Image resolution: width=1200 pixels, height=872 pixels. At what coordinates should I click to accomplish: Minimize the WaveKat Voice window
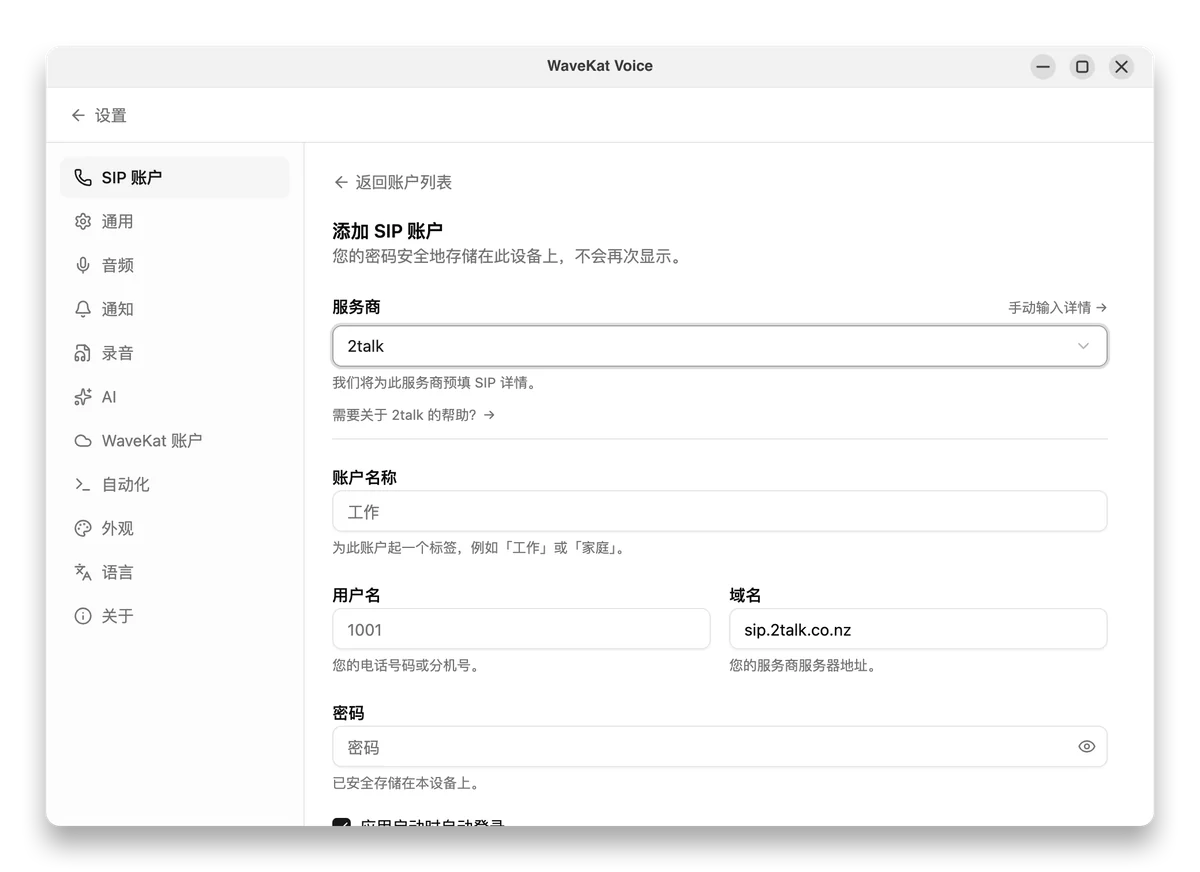click(x=1043, y=67)
